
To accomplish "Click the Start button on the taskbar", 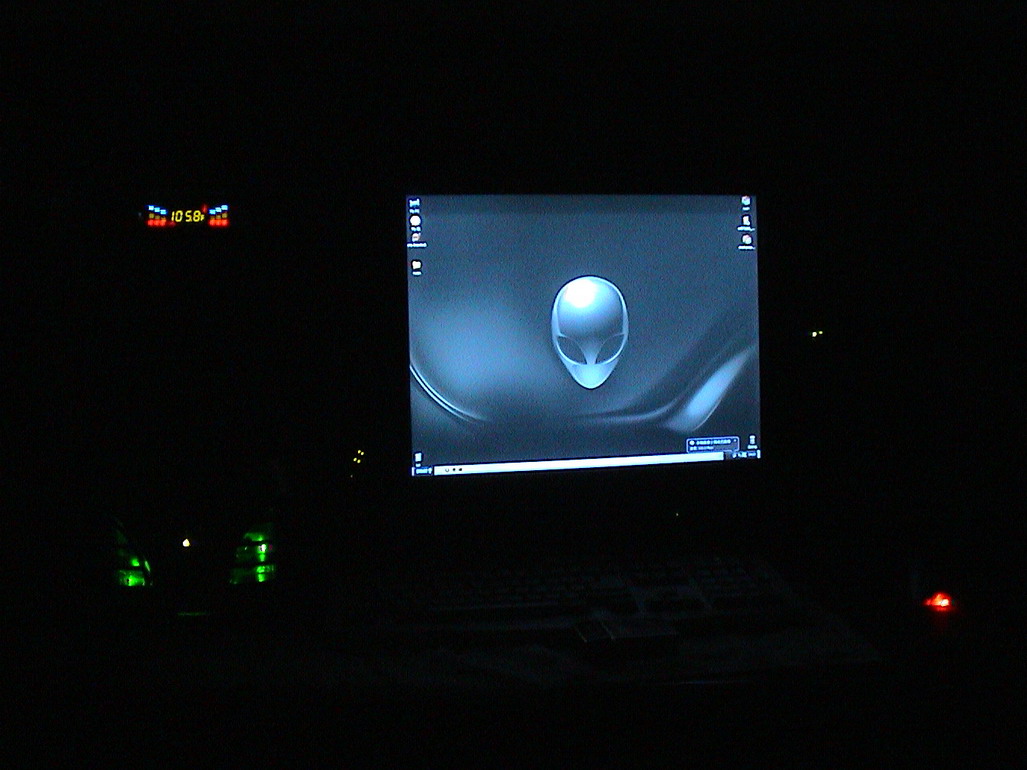I will (x=421, y=469).
